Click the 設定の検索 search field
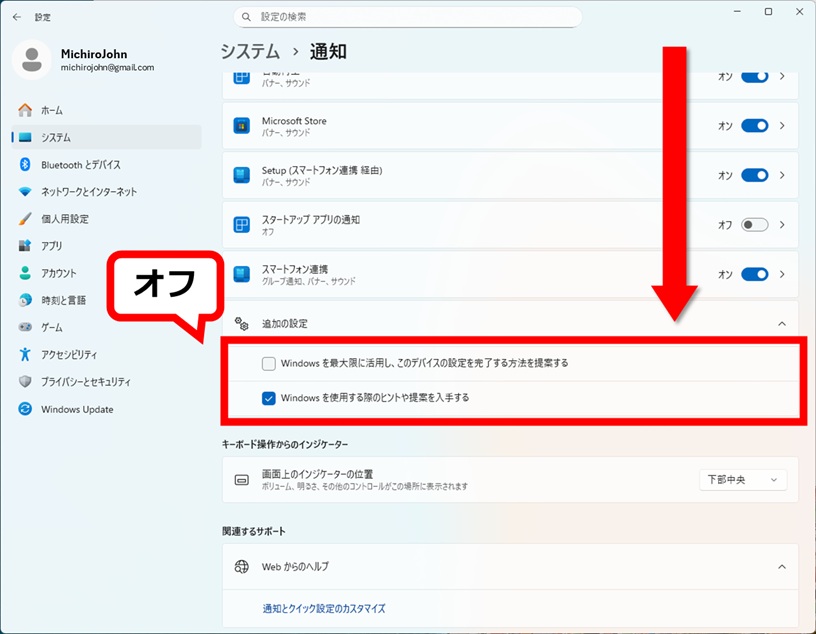The width and height of the screenshot is (816, 634). tap(408, 17)
